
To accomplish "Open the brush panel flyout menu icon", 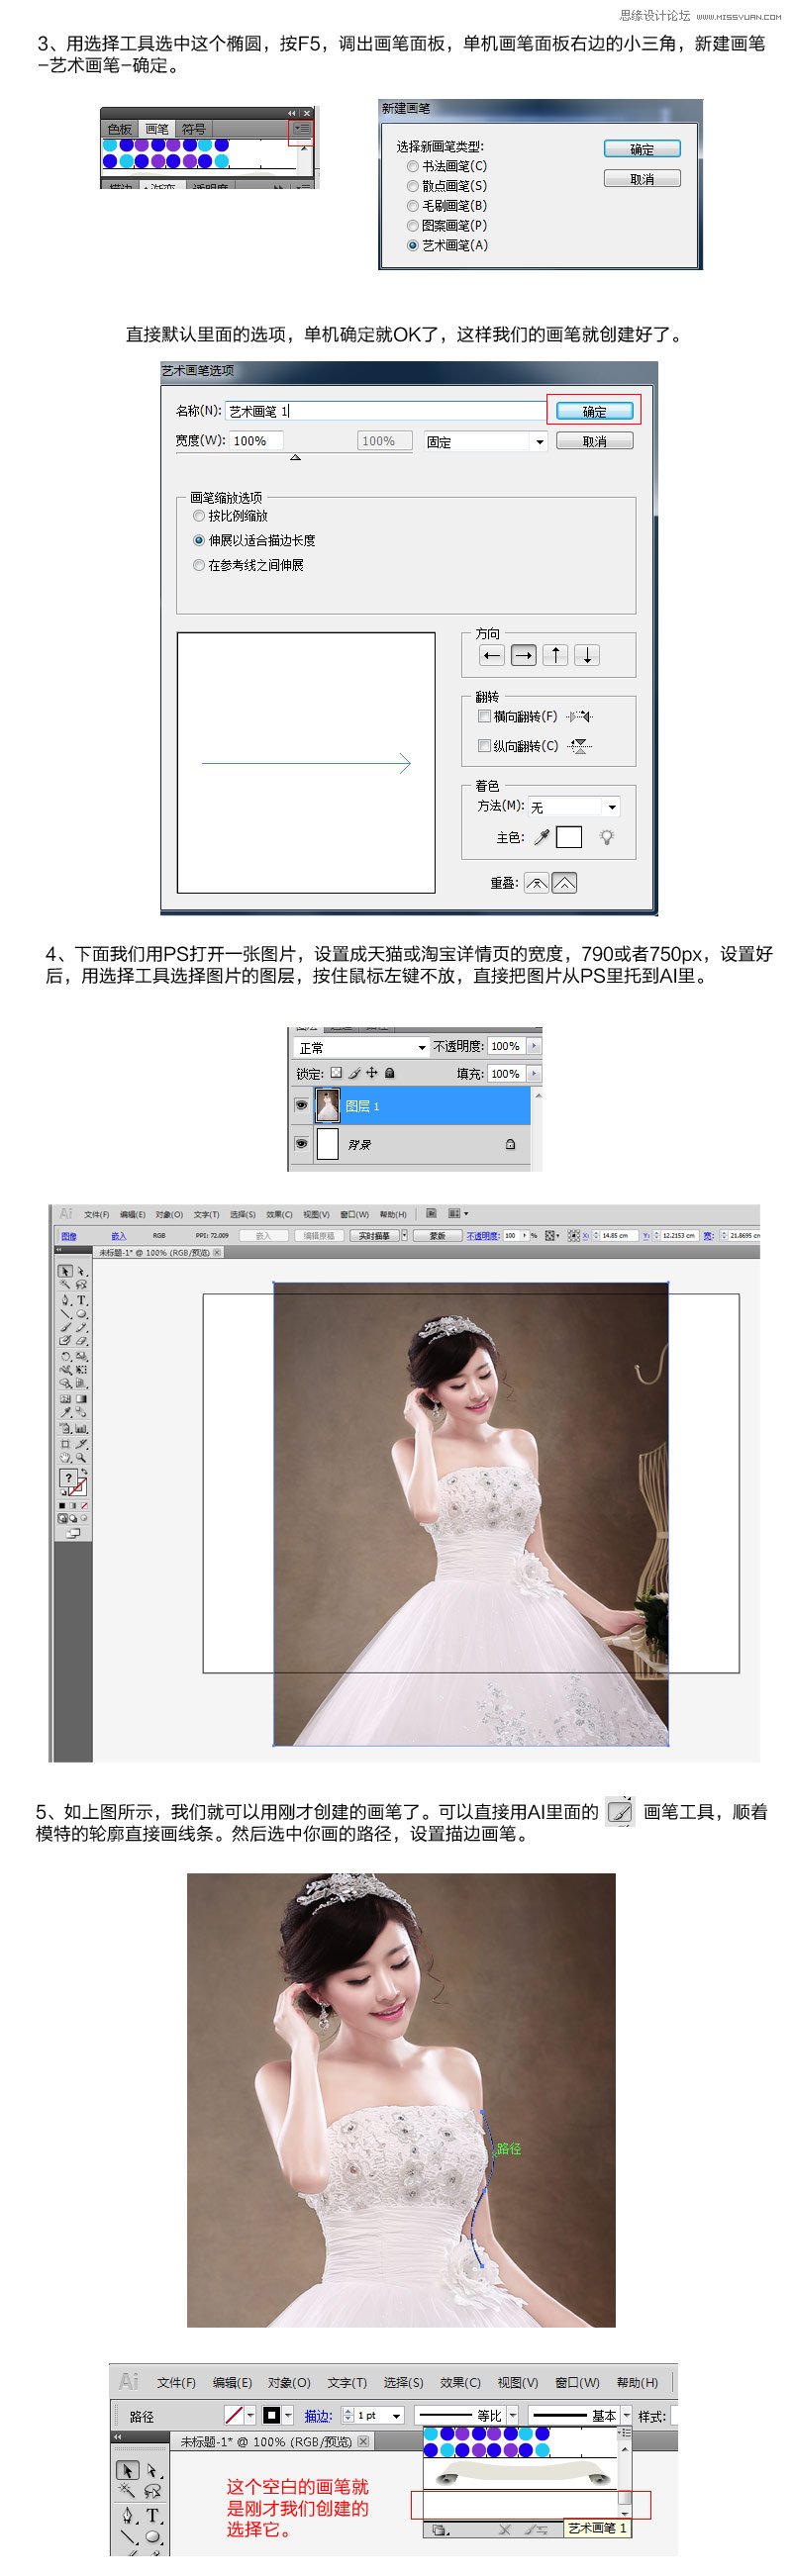I will click(301, 130).
